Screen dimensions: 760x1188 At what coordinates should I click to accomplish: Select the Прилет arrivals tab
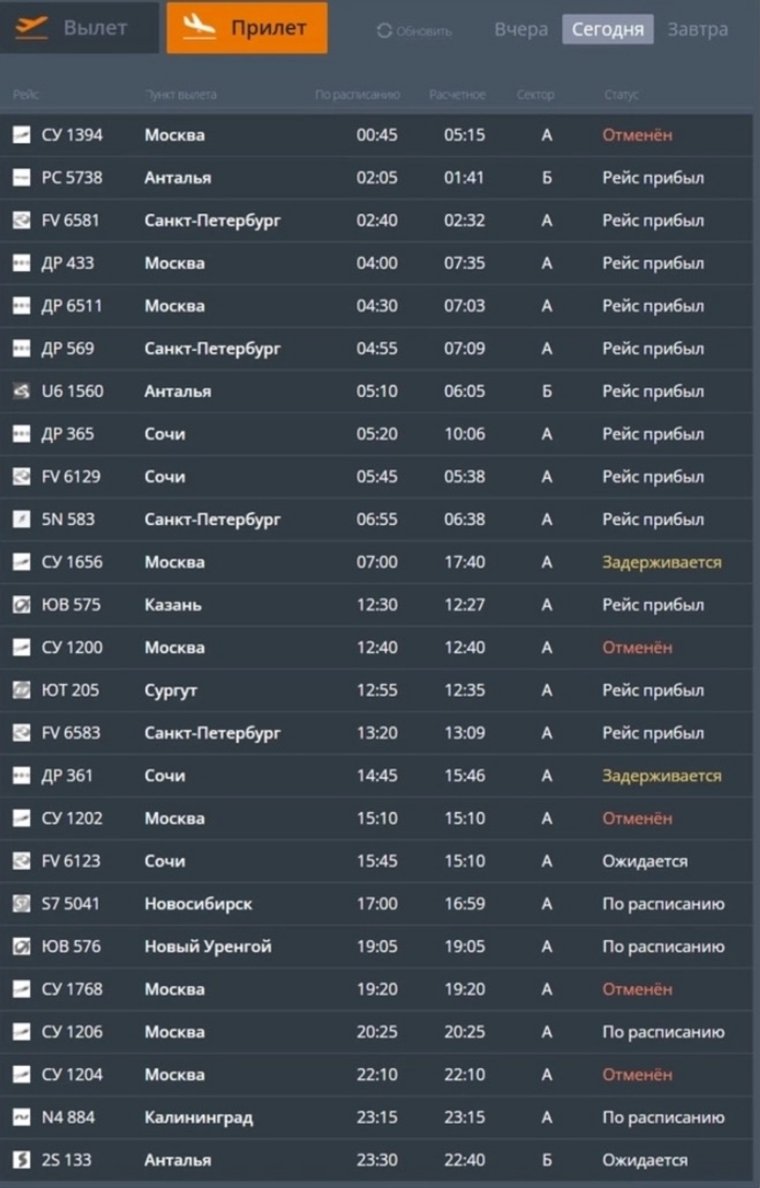click(x=247, y=28)
